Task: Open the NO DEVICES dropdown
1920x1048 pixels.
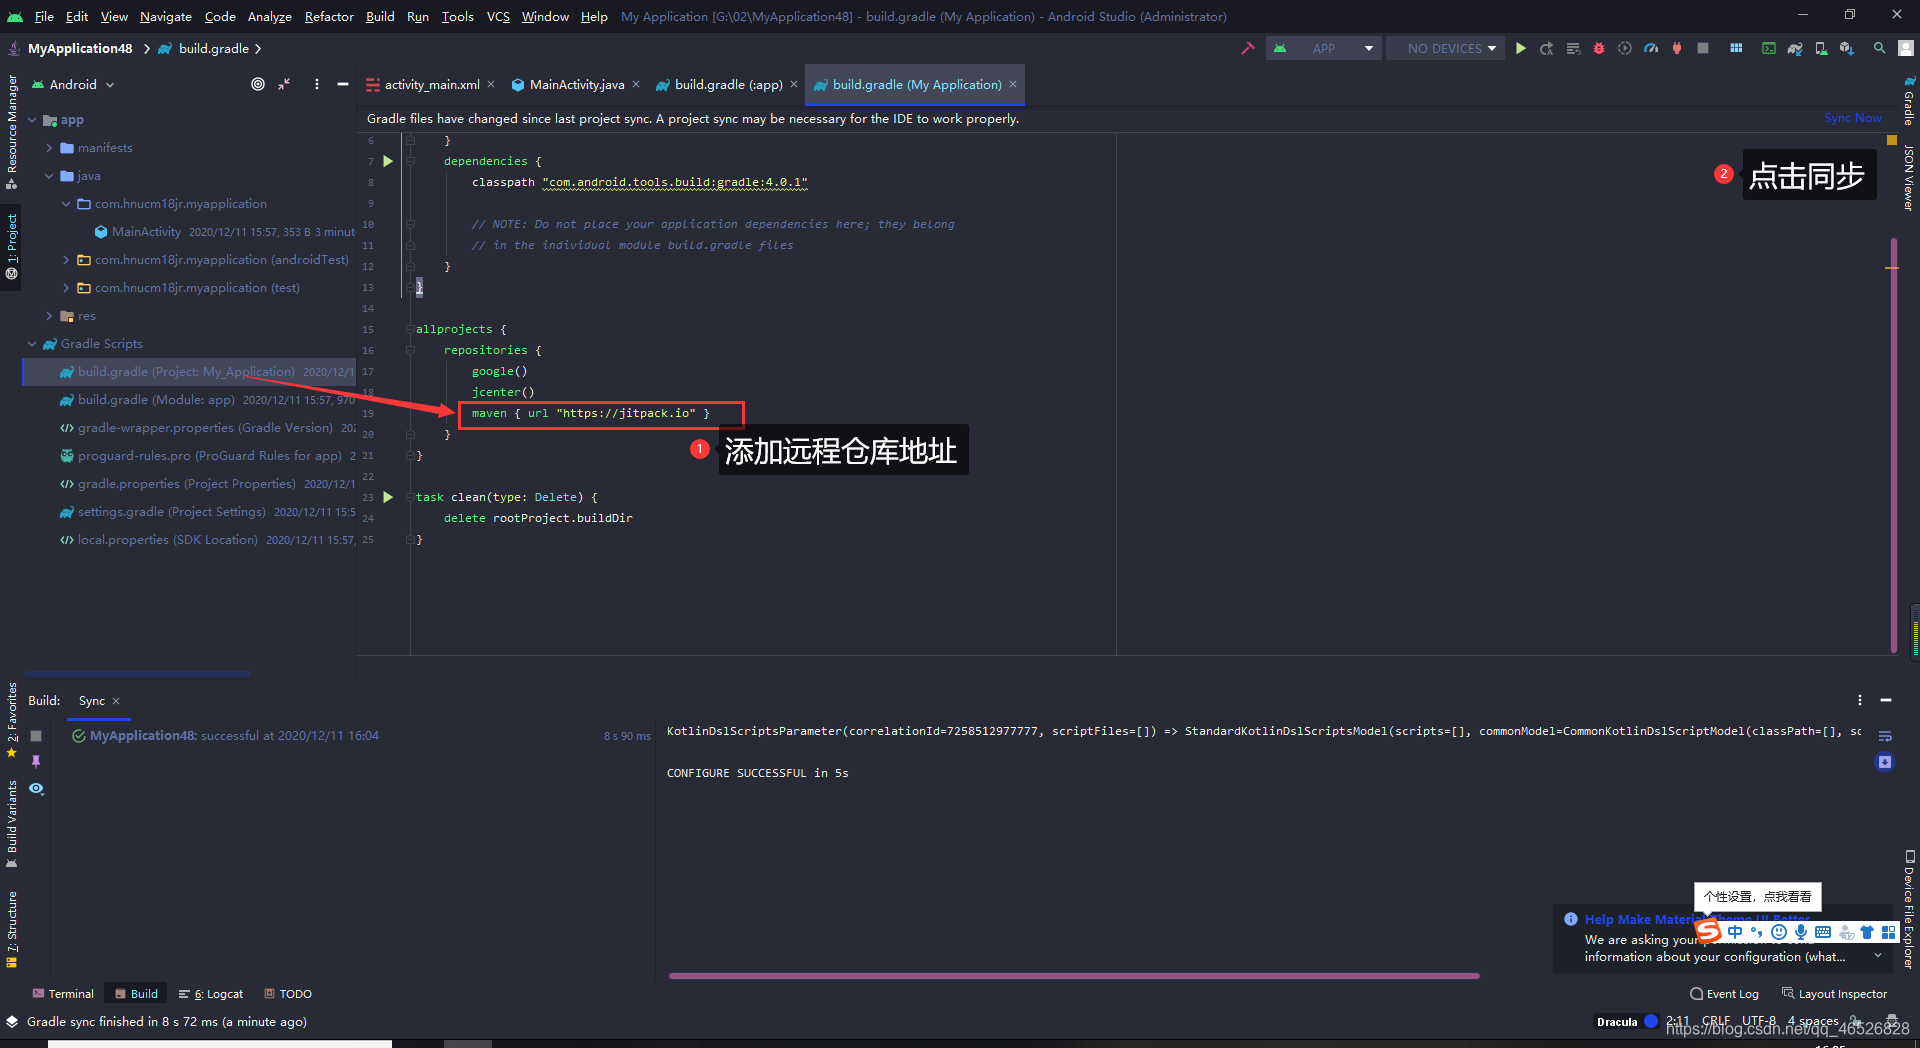Action: click(x=1445, y=48)
